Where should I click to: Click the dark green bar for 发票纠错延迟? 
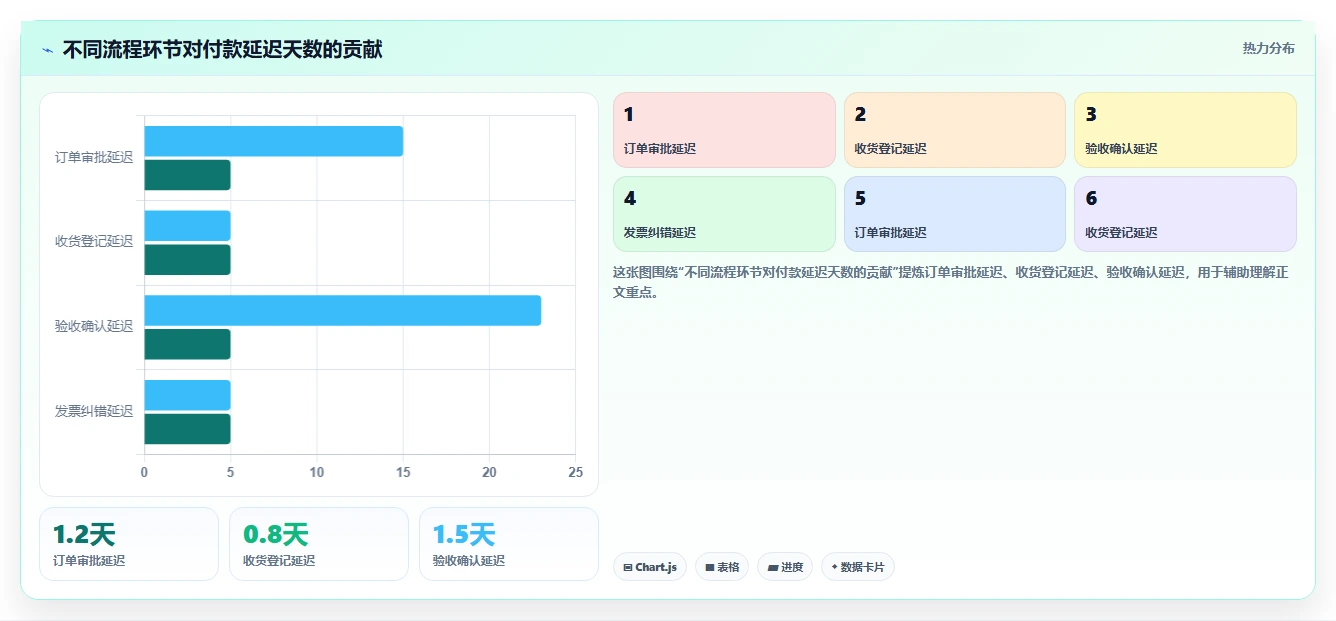[x=188, y=429]
